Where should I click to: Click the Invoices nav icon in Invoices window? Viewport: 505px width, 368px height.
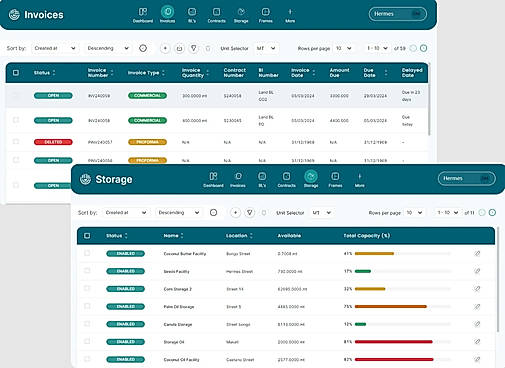(x=167, y=12)
